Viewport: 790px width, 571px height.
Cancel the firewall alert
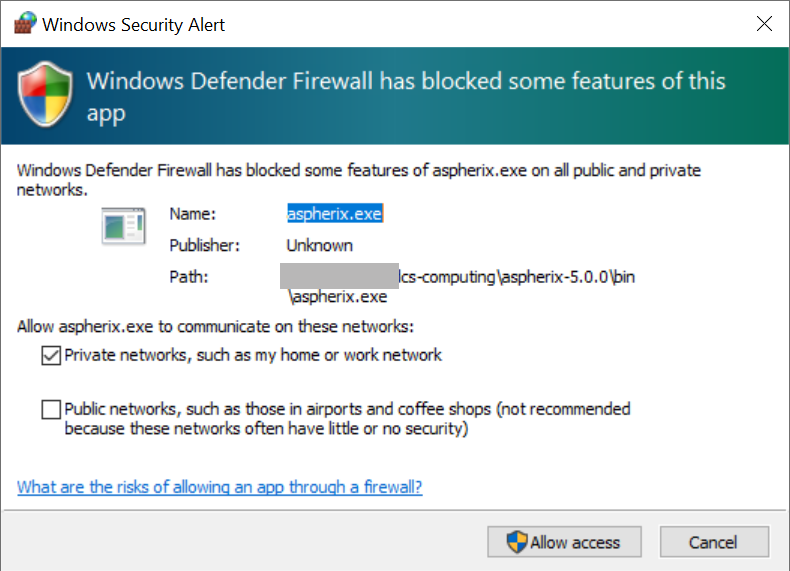[x=714, y=542]
